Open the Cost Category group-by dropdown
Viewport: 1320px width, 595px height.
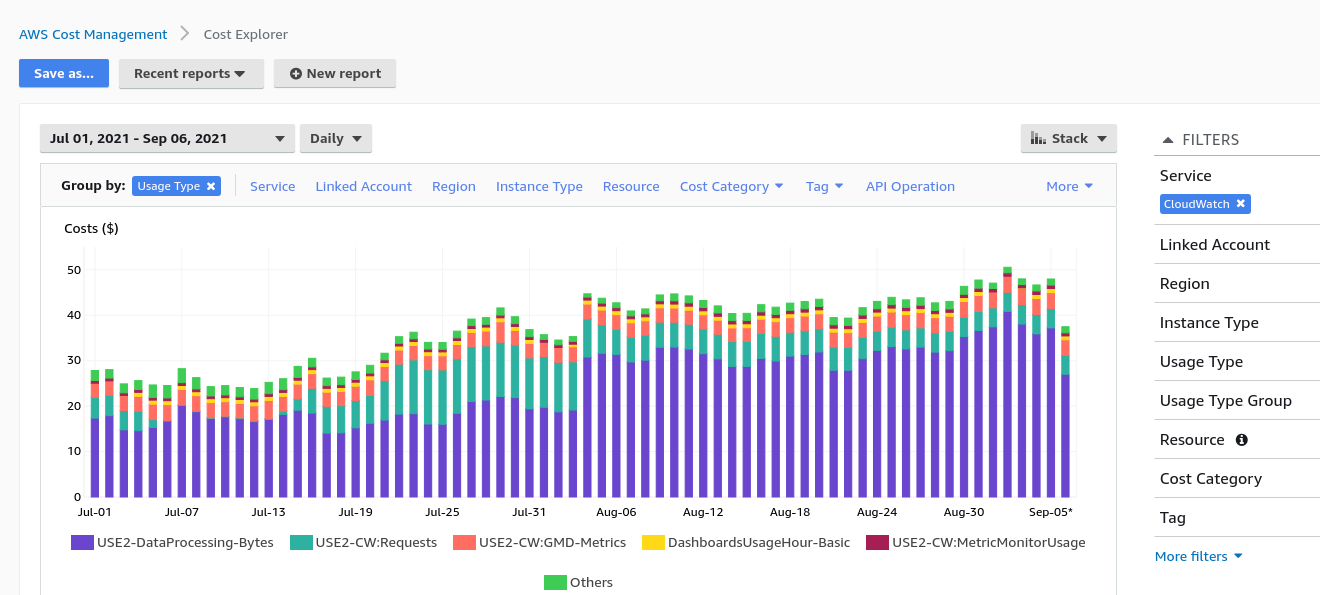pyautogui.click(x=731, y=186)
